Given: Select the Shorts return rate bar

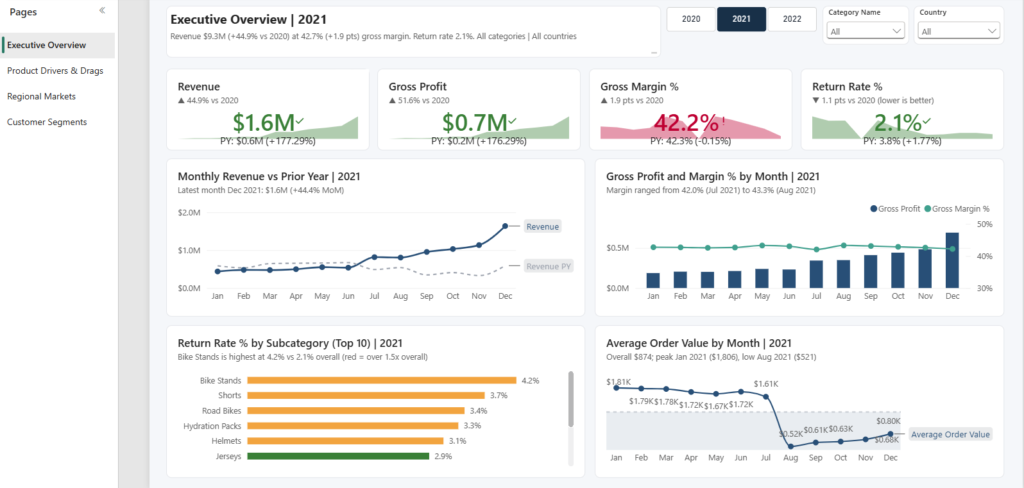Looking at the screenshot, I should (x=366, y=395).
